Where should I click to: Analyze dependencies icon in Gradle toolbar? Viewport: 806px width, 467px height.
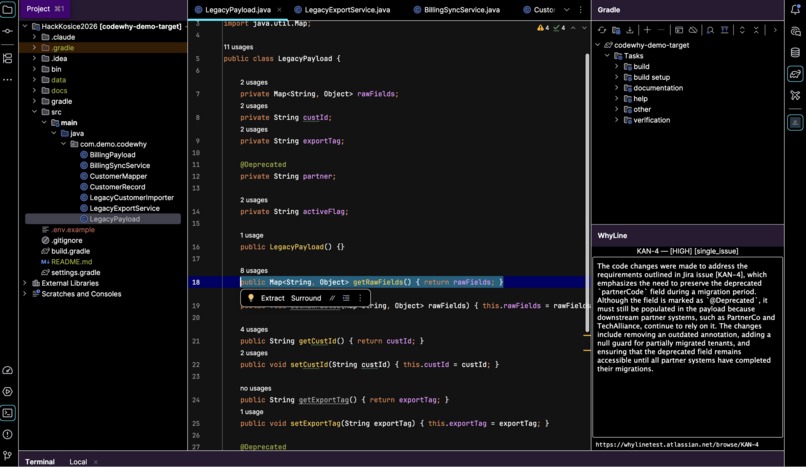(x=710, y=30)
